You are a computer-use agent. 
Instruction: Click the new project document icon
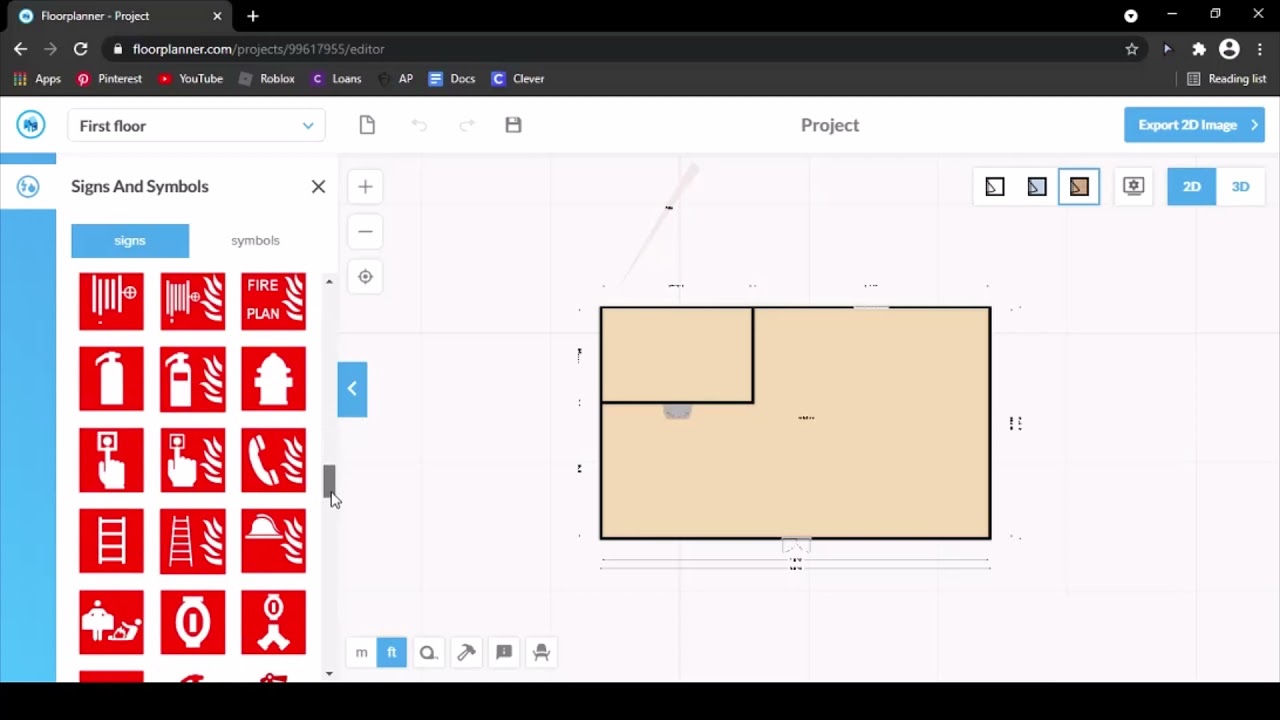tap(367, 125)
